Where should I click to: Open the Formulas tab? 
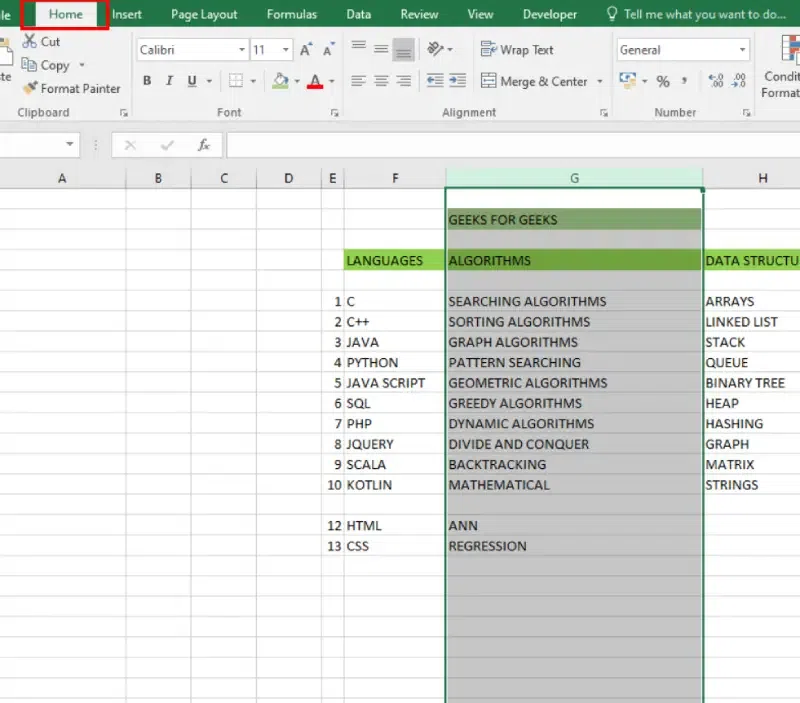(292, 14)
